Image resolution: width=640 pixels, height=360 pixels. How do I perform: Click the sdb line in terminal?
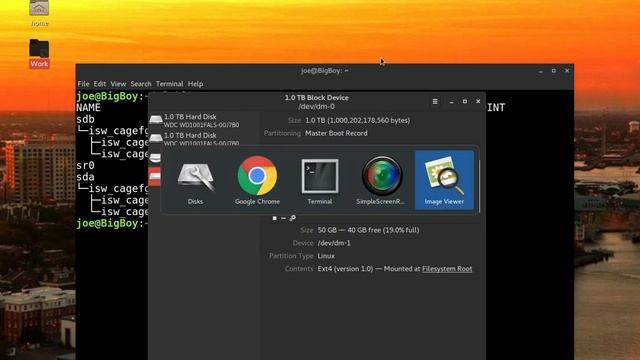point(85,119)
